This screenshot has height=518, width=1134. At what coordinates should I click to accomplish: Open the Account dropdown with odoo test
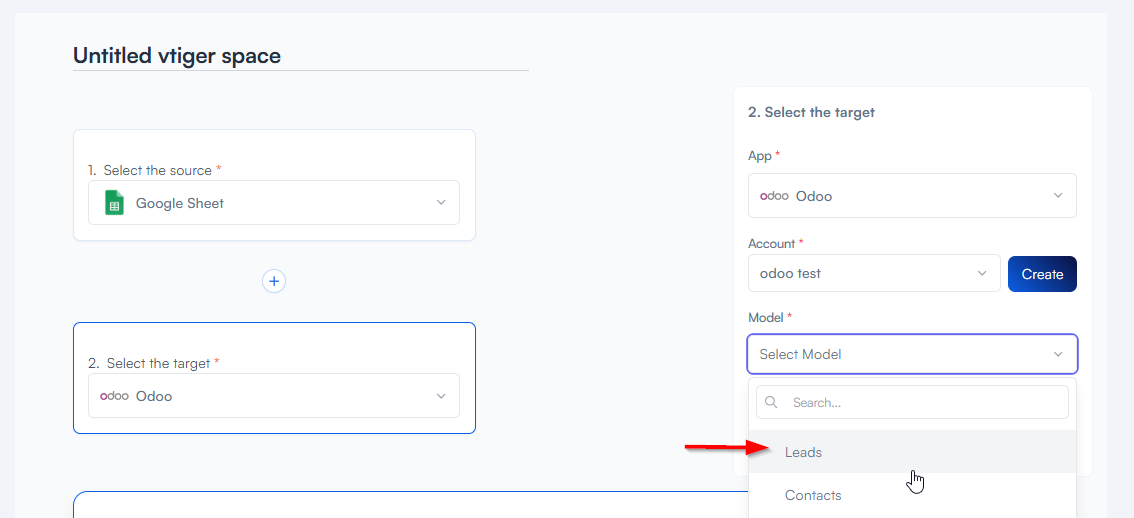coord(873,273)
